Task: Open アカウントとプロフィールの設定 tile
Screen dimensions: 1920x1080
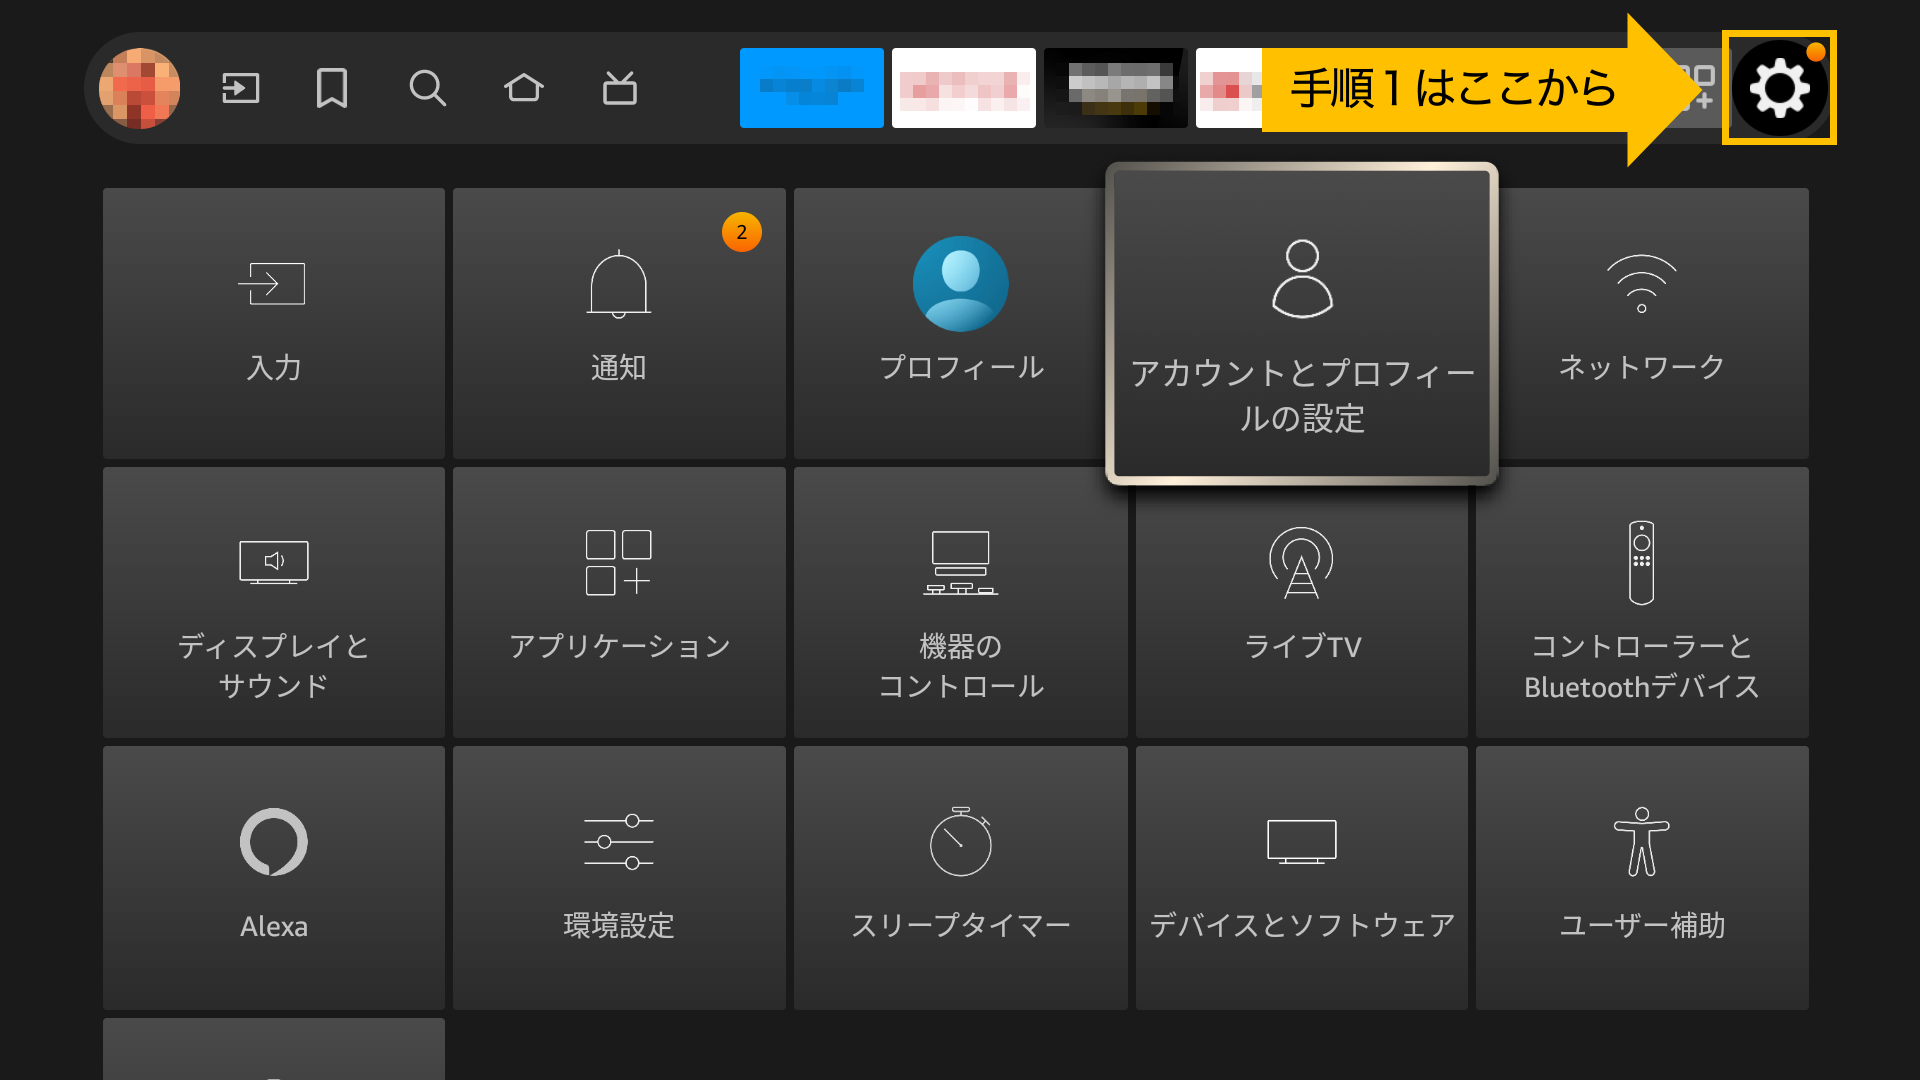Action: pos(1301,325)
